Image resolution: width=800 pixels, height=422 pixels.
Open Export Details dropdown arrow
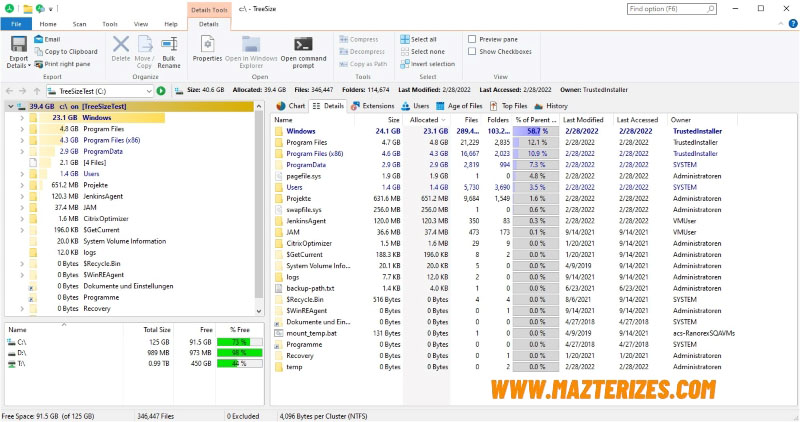click(29, 66)
